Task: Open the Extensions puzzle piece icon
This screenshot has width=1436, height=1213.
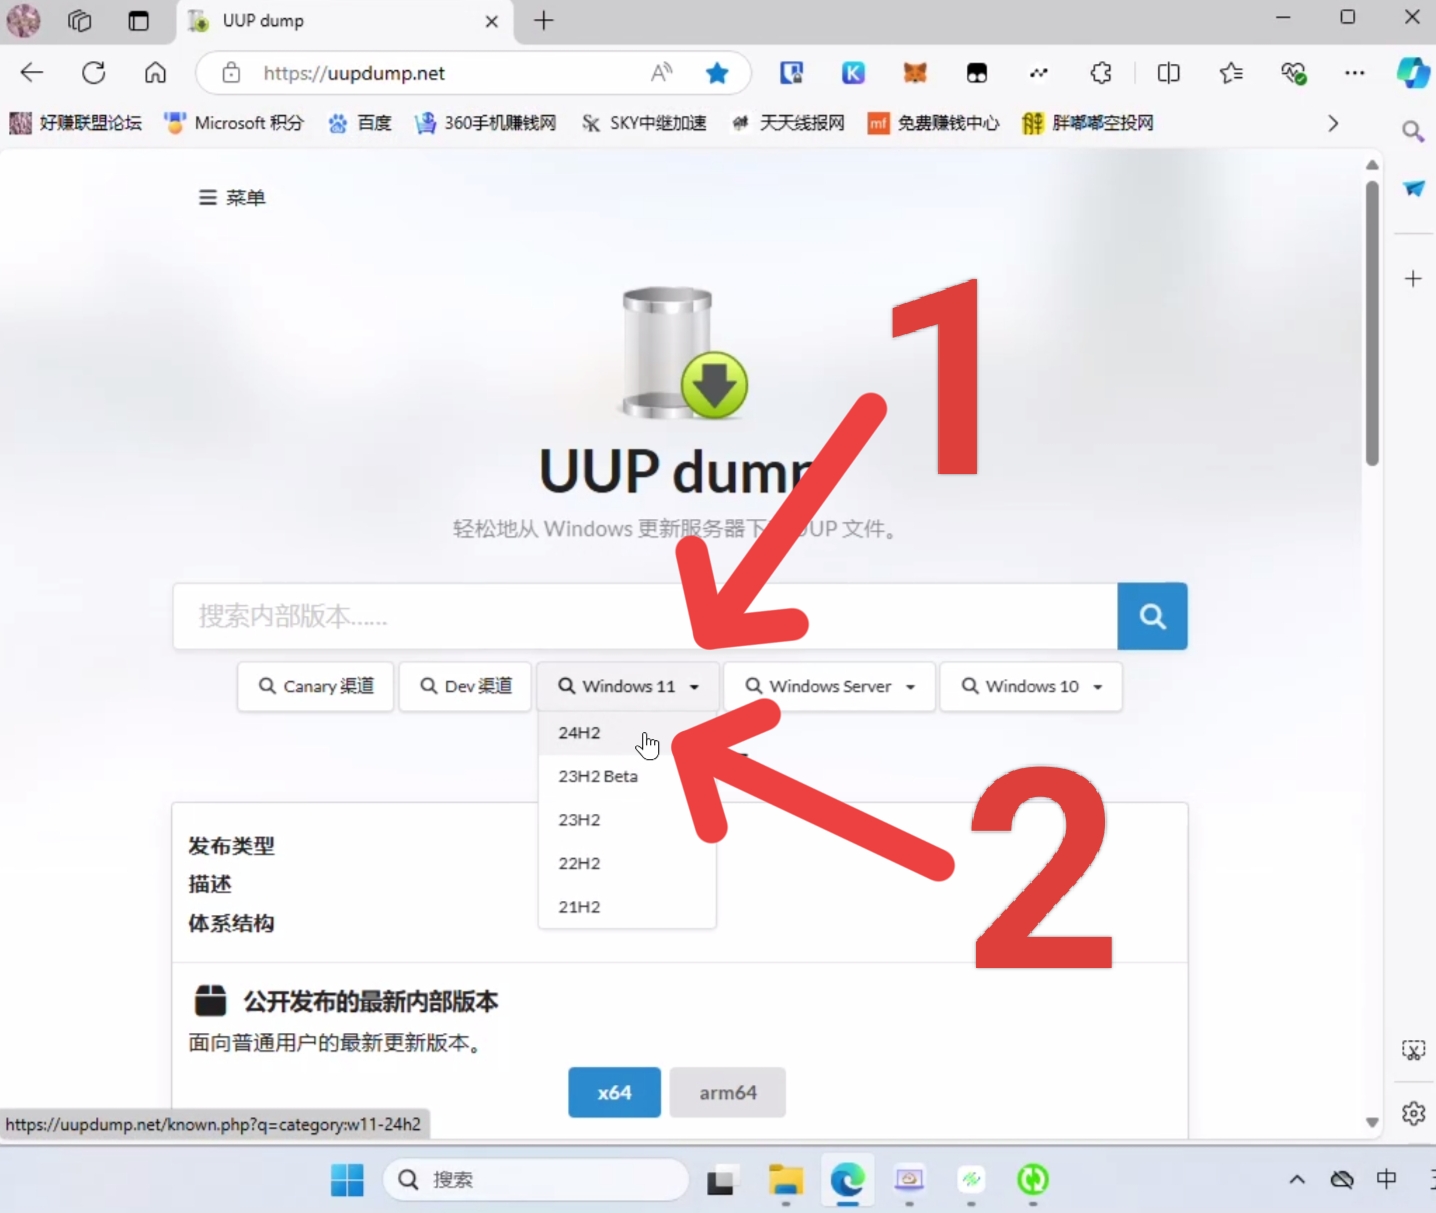Action: click(1101, 73)
